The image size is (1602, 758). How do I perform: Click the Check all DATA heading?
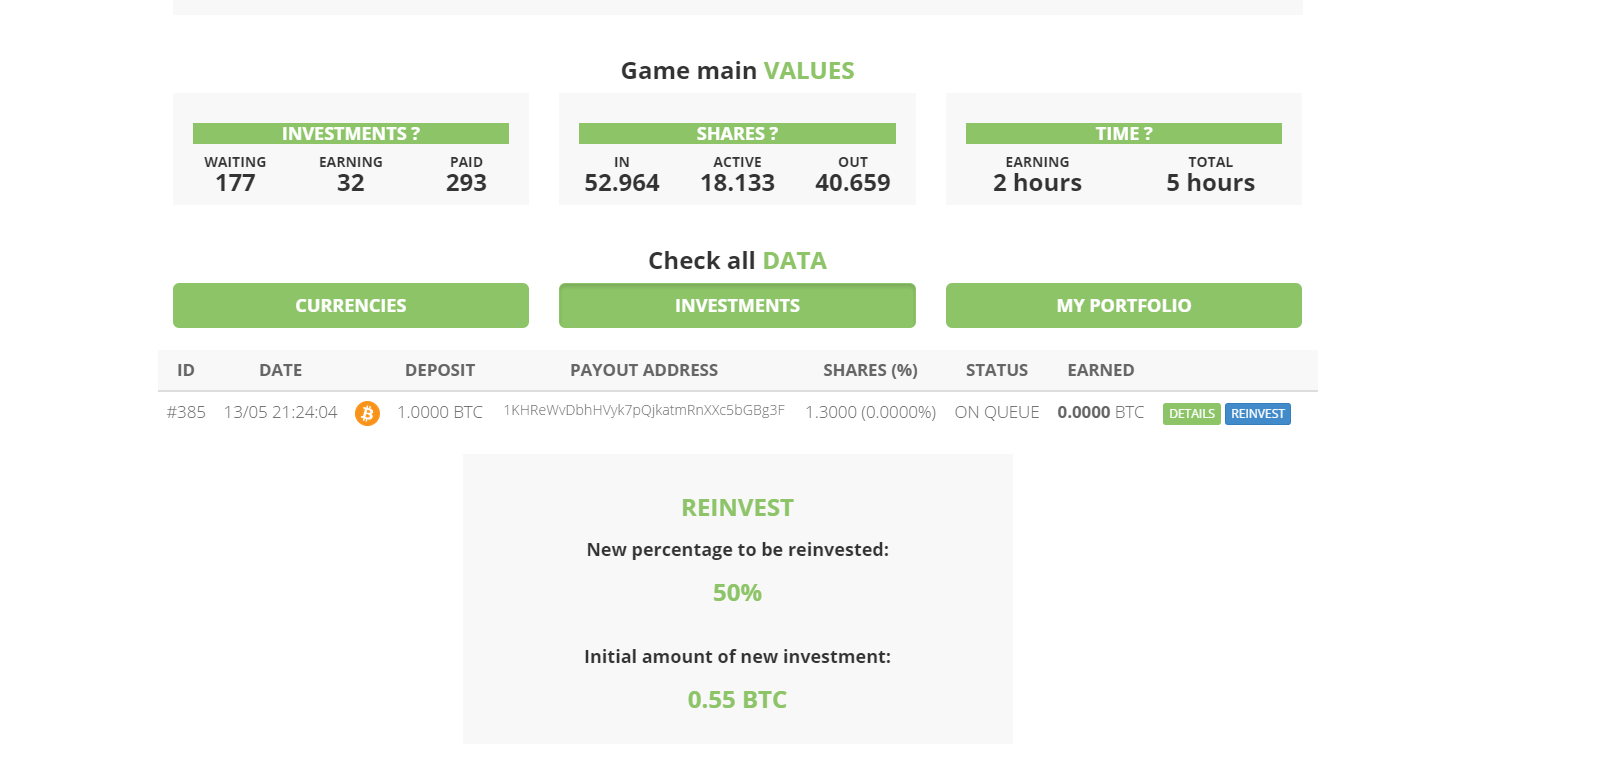pos(737,261)
